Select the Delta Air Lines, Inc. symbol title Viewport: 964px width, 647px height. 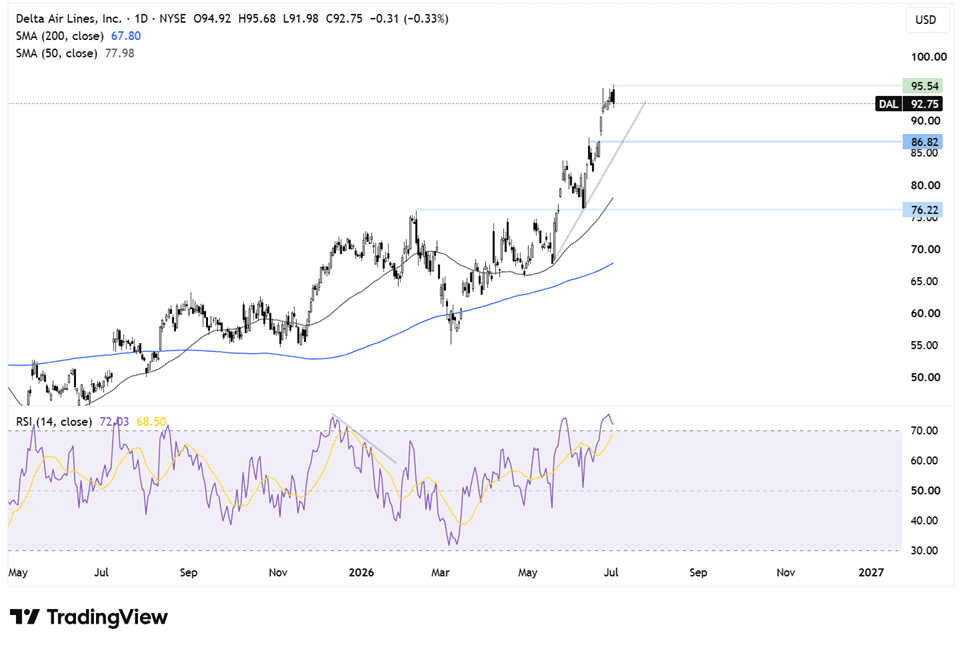click(68, 18)
